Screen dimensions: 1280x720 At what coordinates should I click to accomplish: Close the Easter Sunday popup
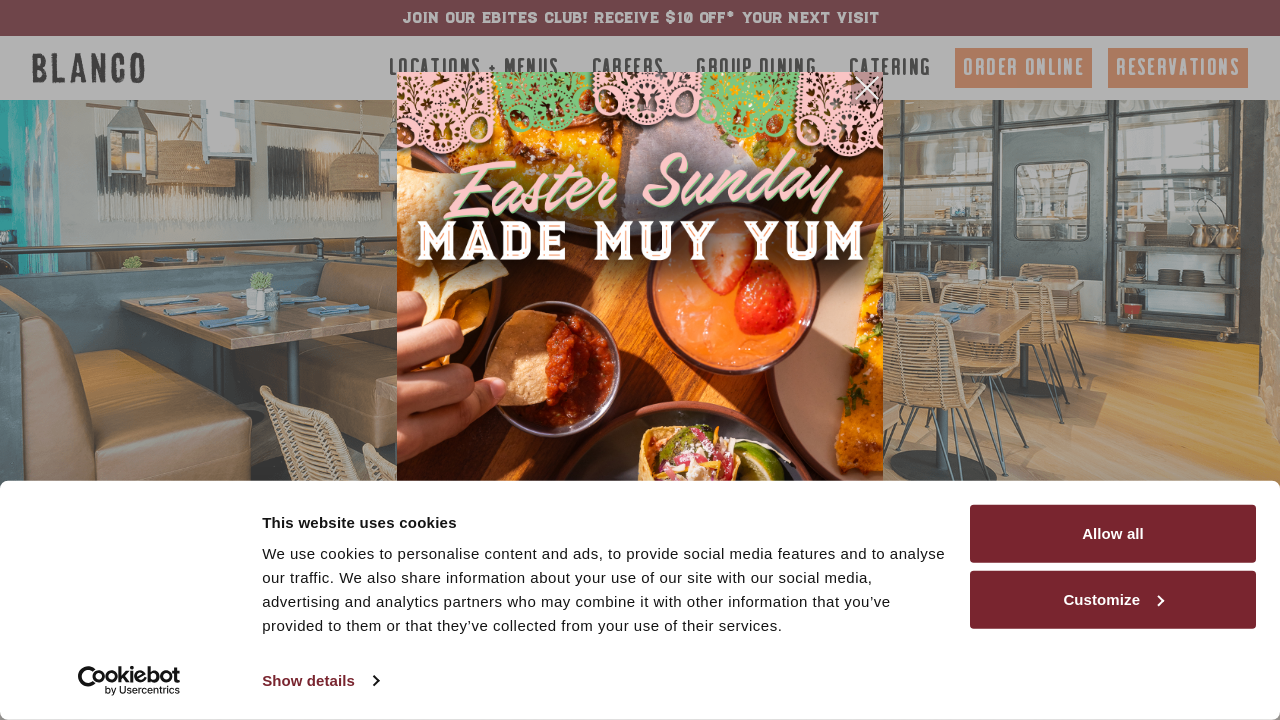865,89
